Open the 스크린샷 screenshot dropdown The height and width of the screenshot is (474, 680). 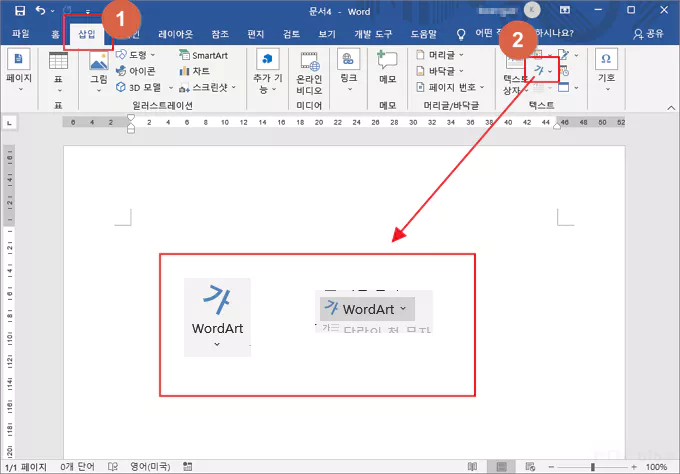208,88
